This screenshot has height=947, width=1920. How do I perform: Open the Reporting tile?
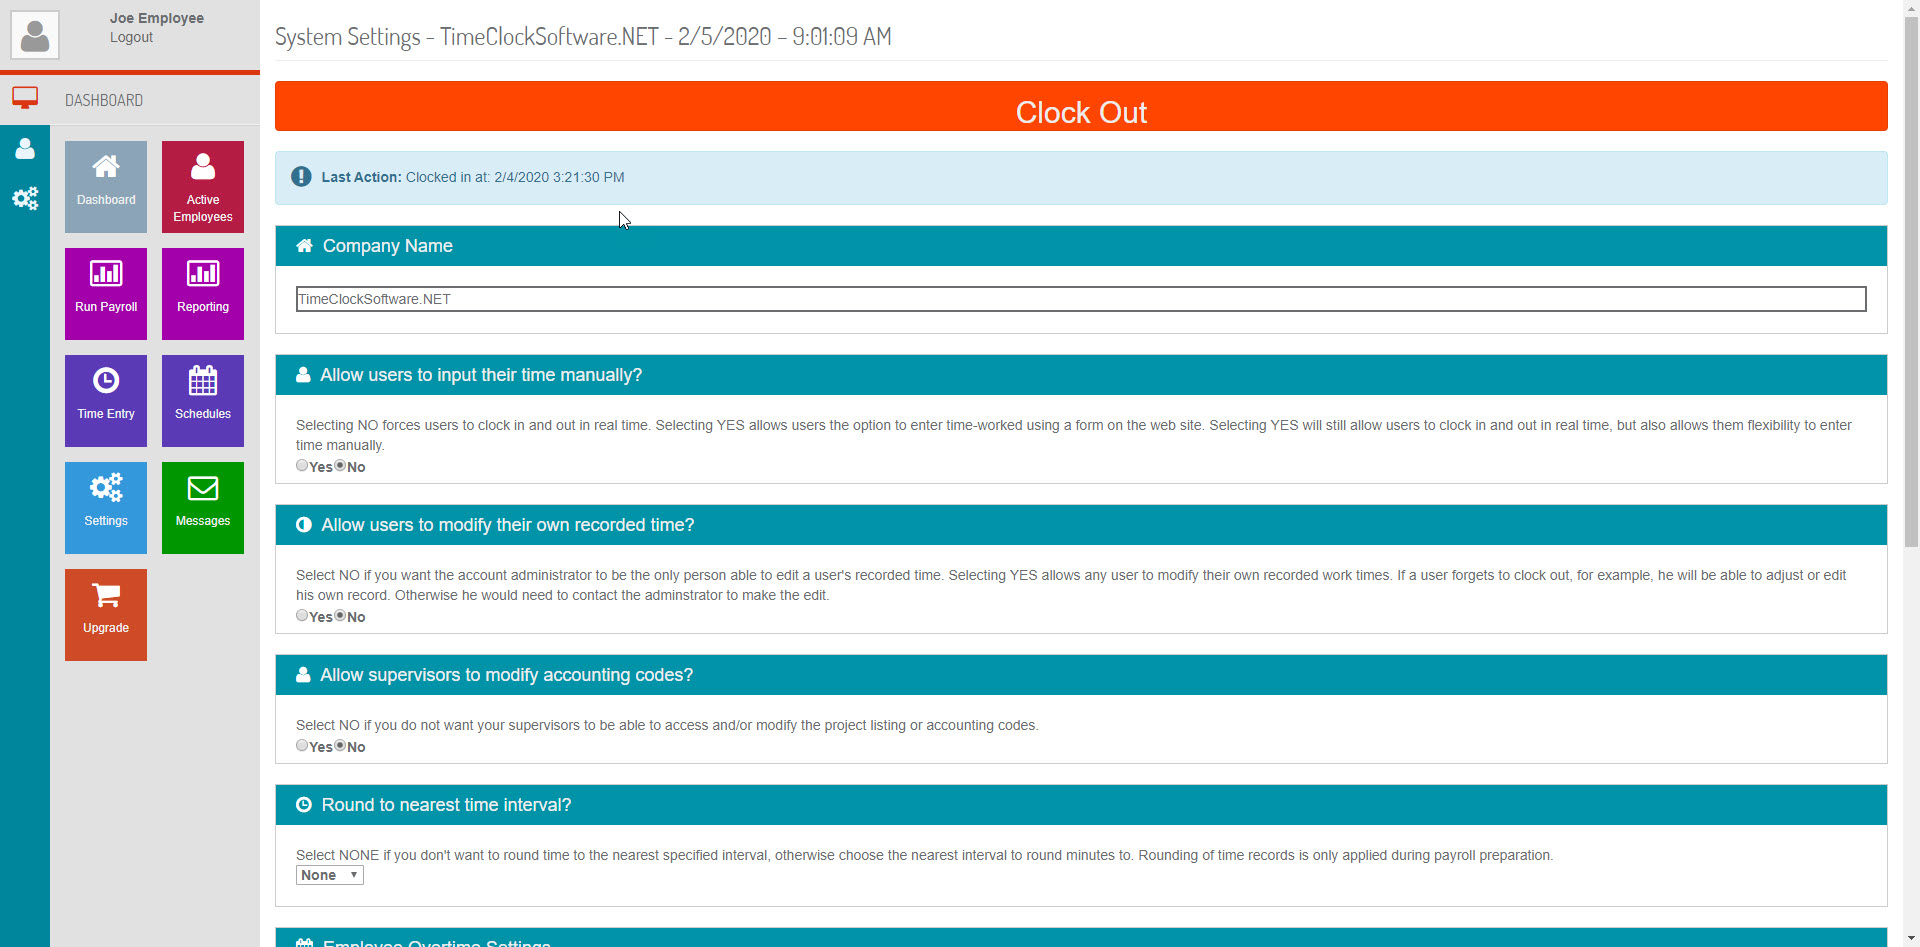coord(203,294)
